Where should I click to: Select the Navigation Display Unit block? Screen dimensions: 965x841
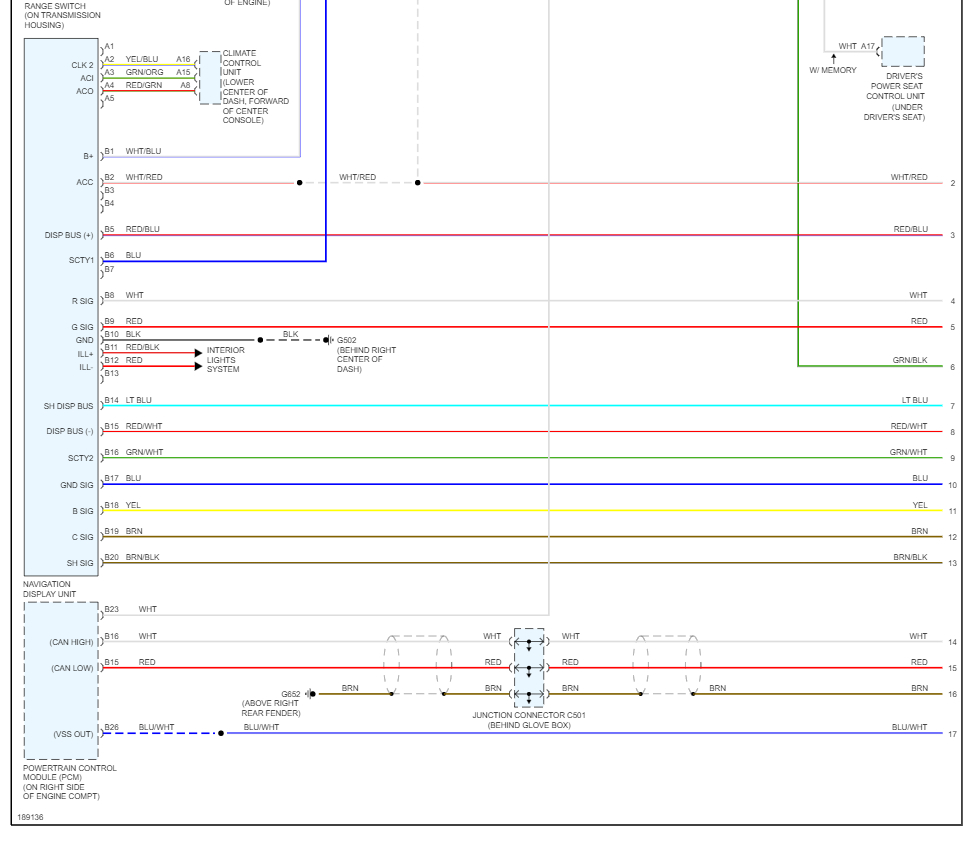coord(61,307)
